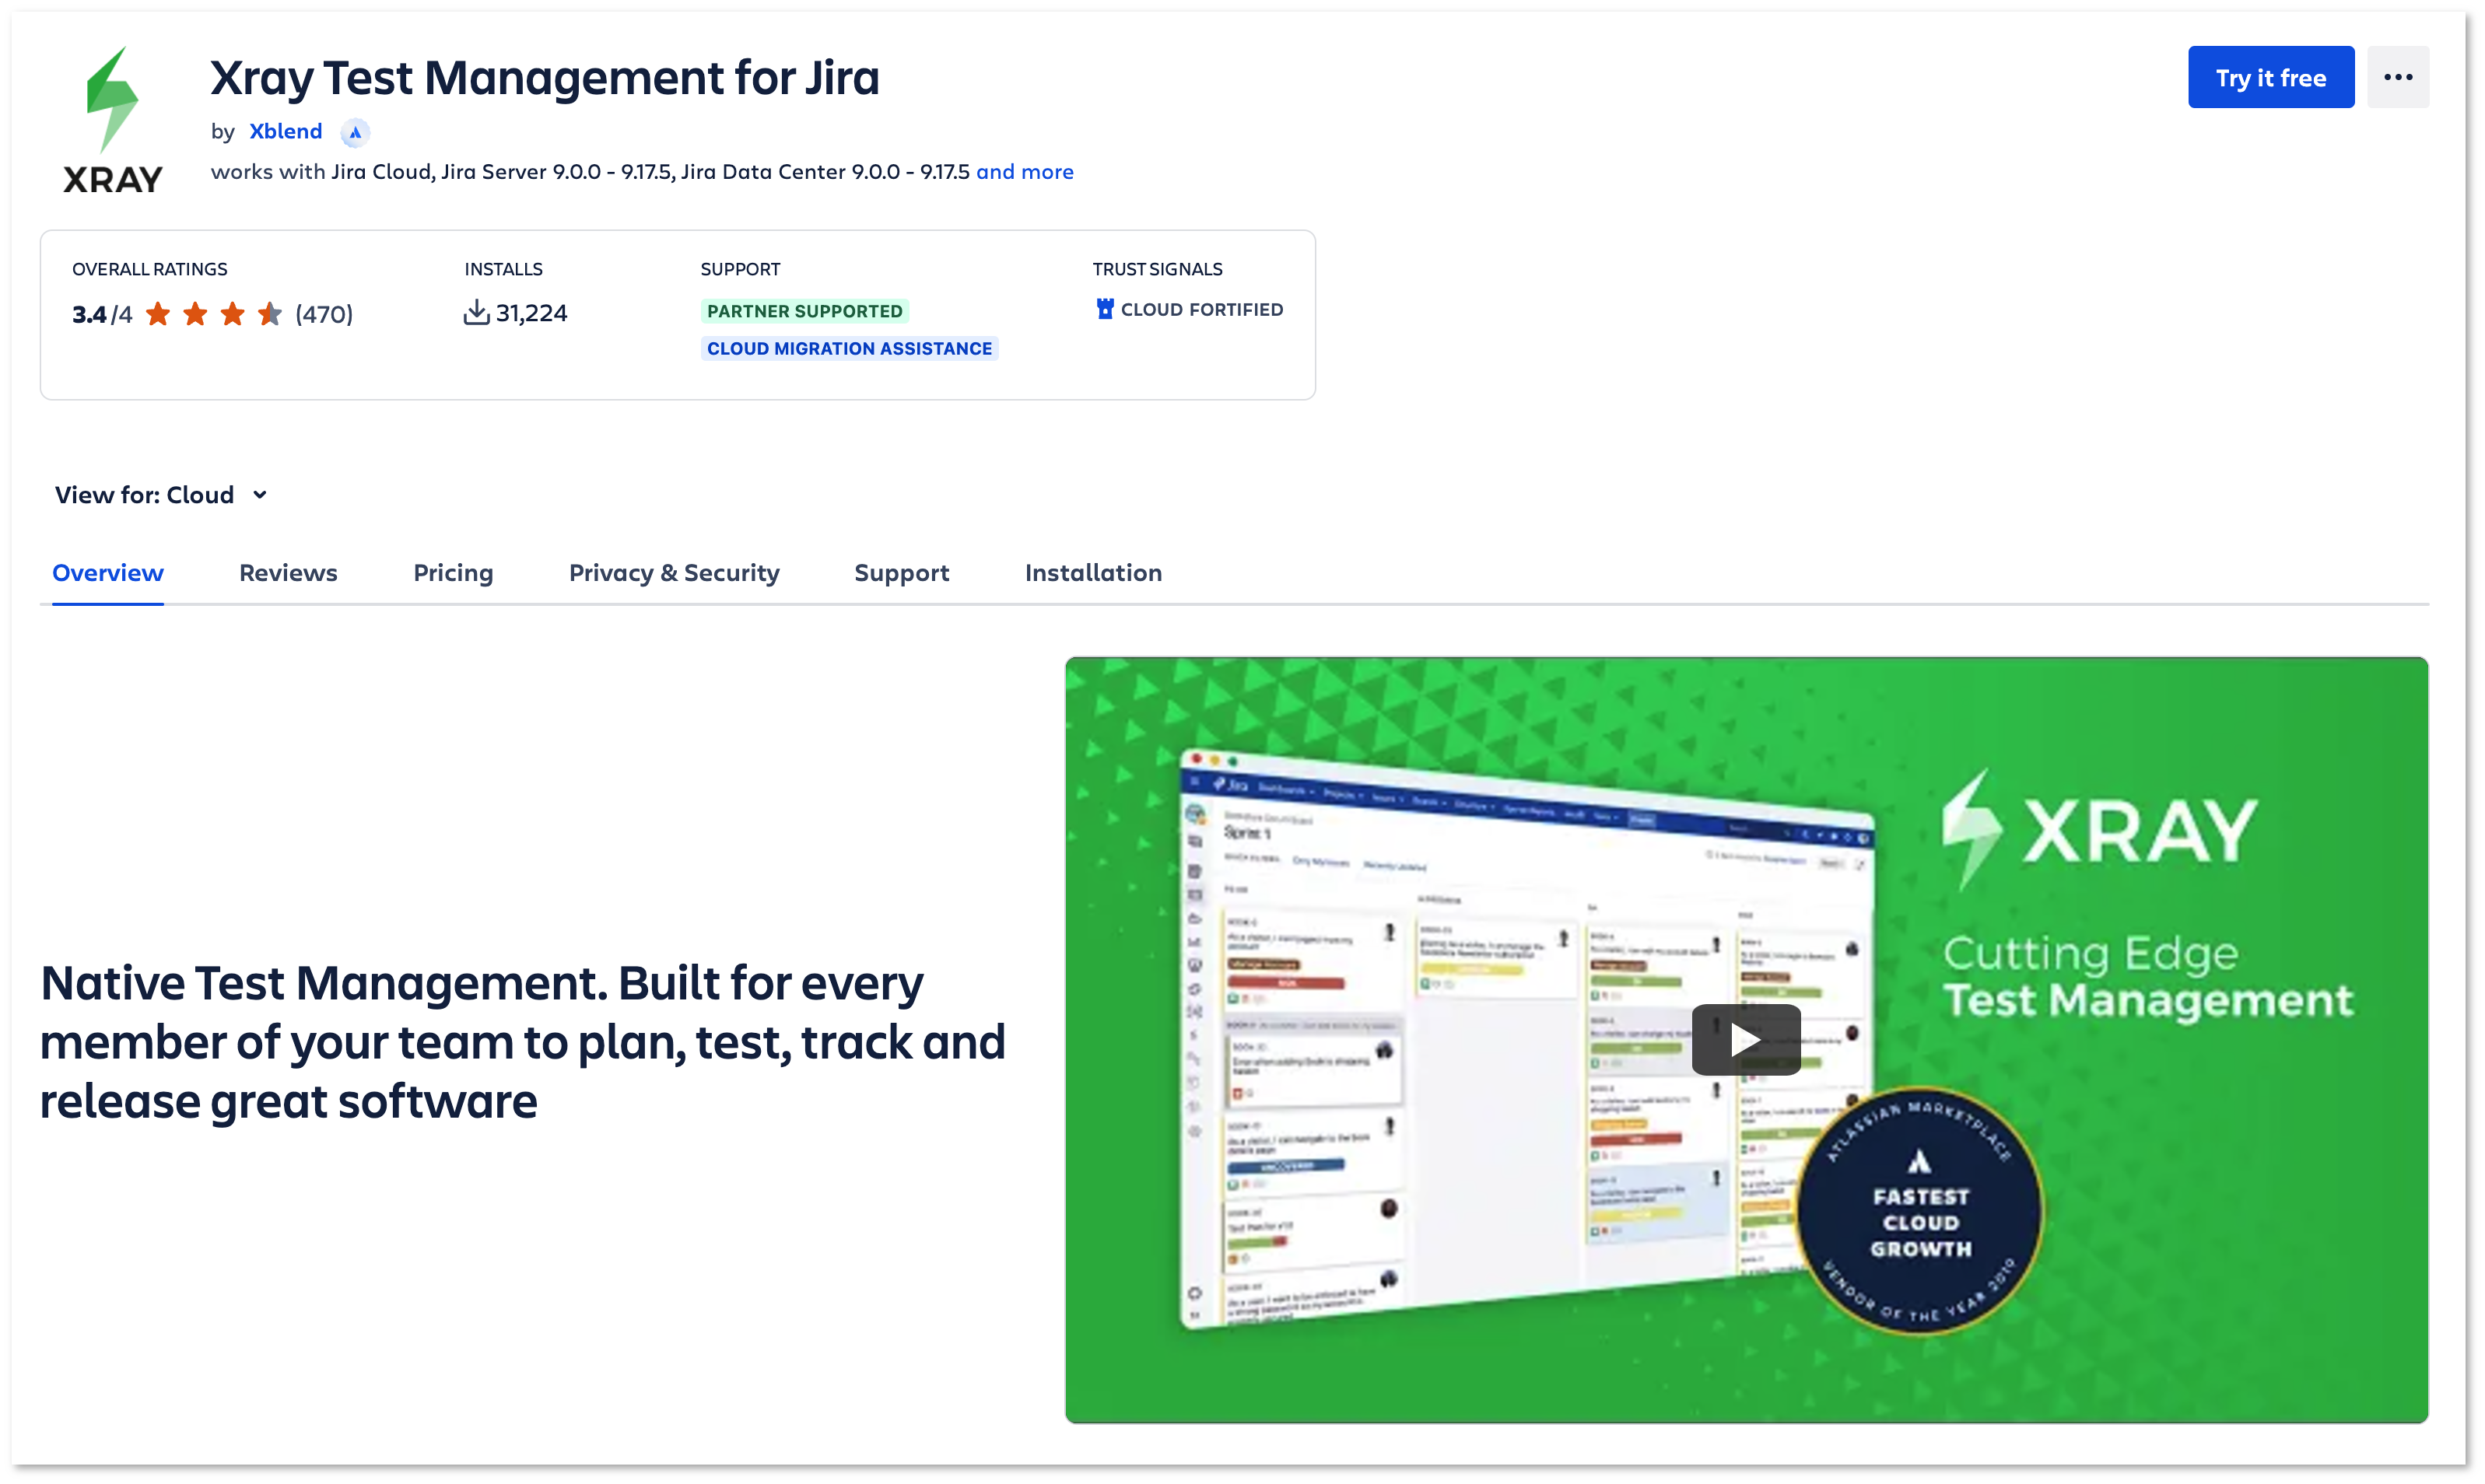Viewport: 2485px width, 1484px height.
Task: Click the Cloud Migration Assistance badge
Action: click(849, 348)
